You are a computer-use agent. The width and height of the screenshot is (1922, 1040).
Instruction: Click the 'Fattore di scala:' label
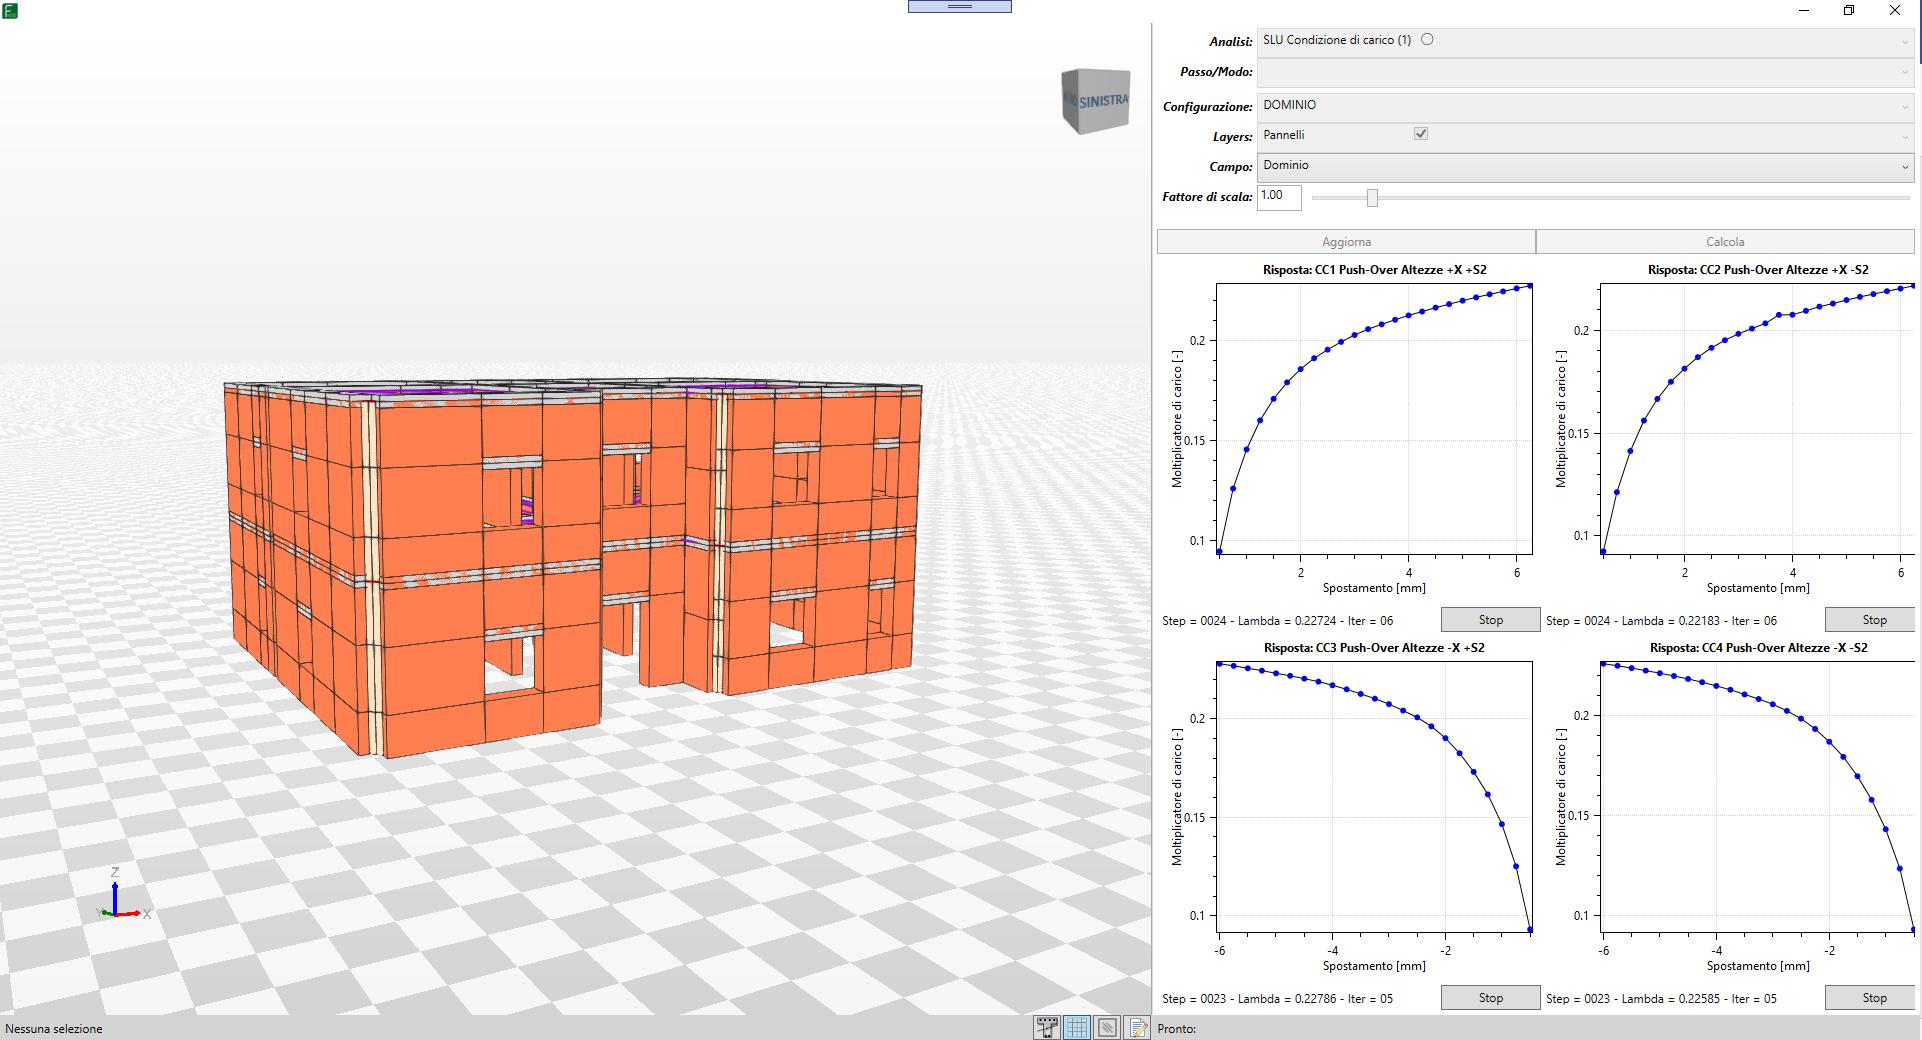[x=1207, y=198]
